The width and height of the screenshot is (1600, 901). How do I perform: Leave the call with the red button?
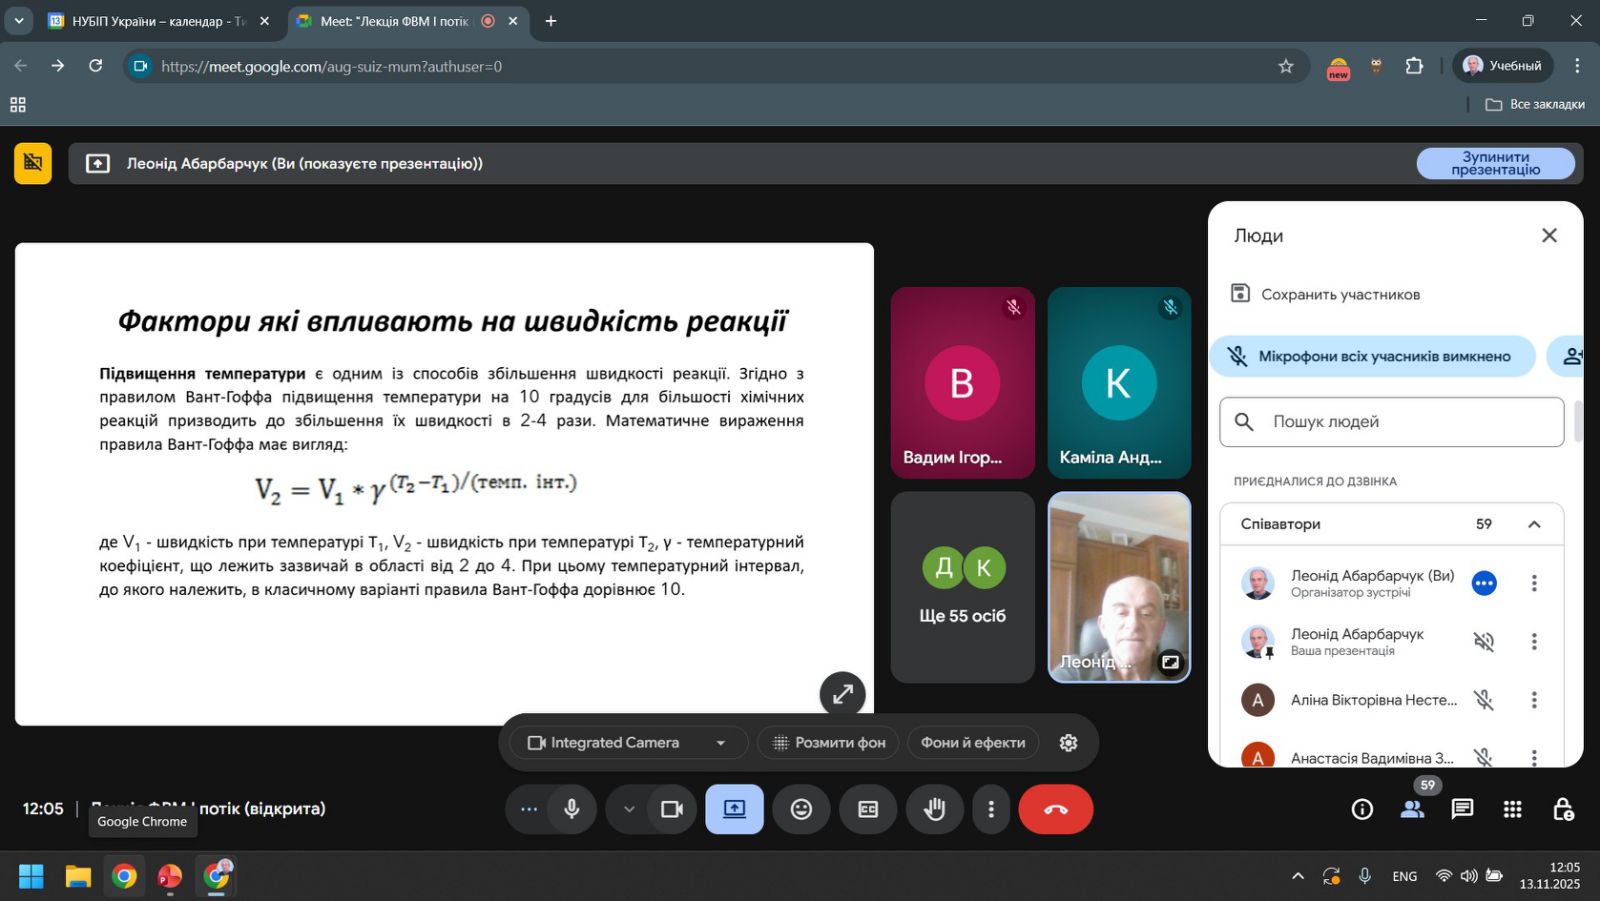[1055, 809]
